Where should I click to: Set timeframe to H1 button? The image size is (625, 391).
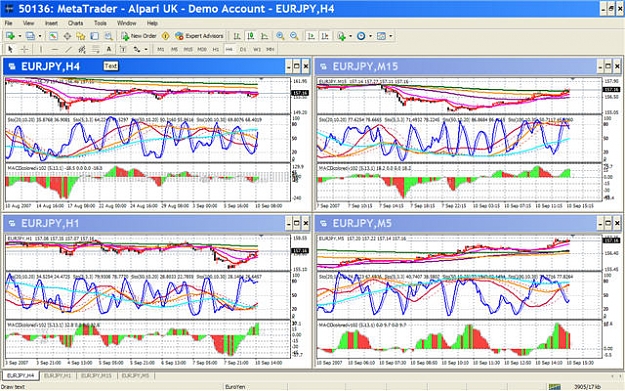tap(216, 49)
